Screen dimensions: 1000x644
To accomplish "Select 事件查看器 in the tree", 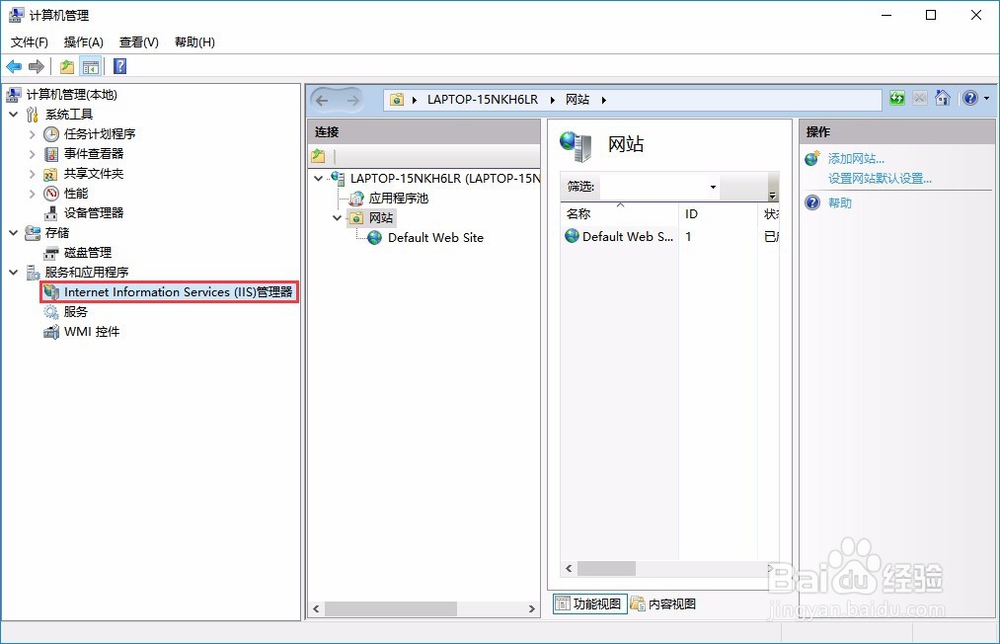I will pyautogui.click(x=94, y=154).
